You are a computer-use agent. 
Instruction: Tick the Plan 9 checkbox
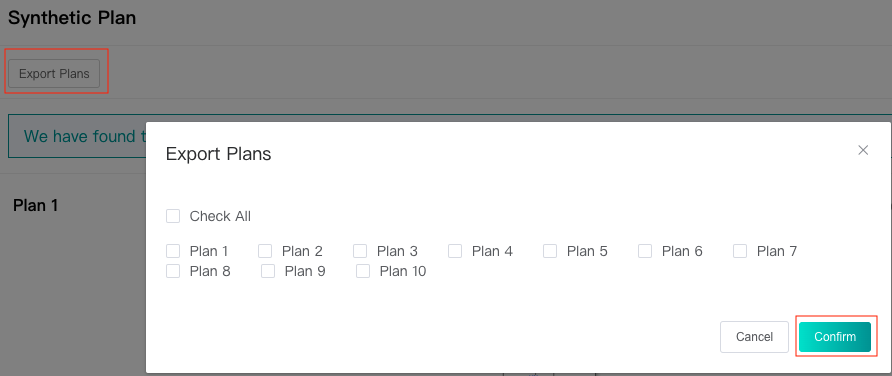pyautogui.click(x=268, y=271)
